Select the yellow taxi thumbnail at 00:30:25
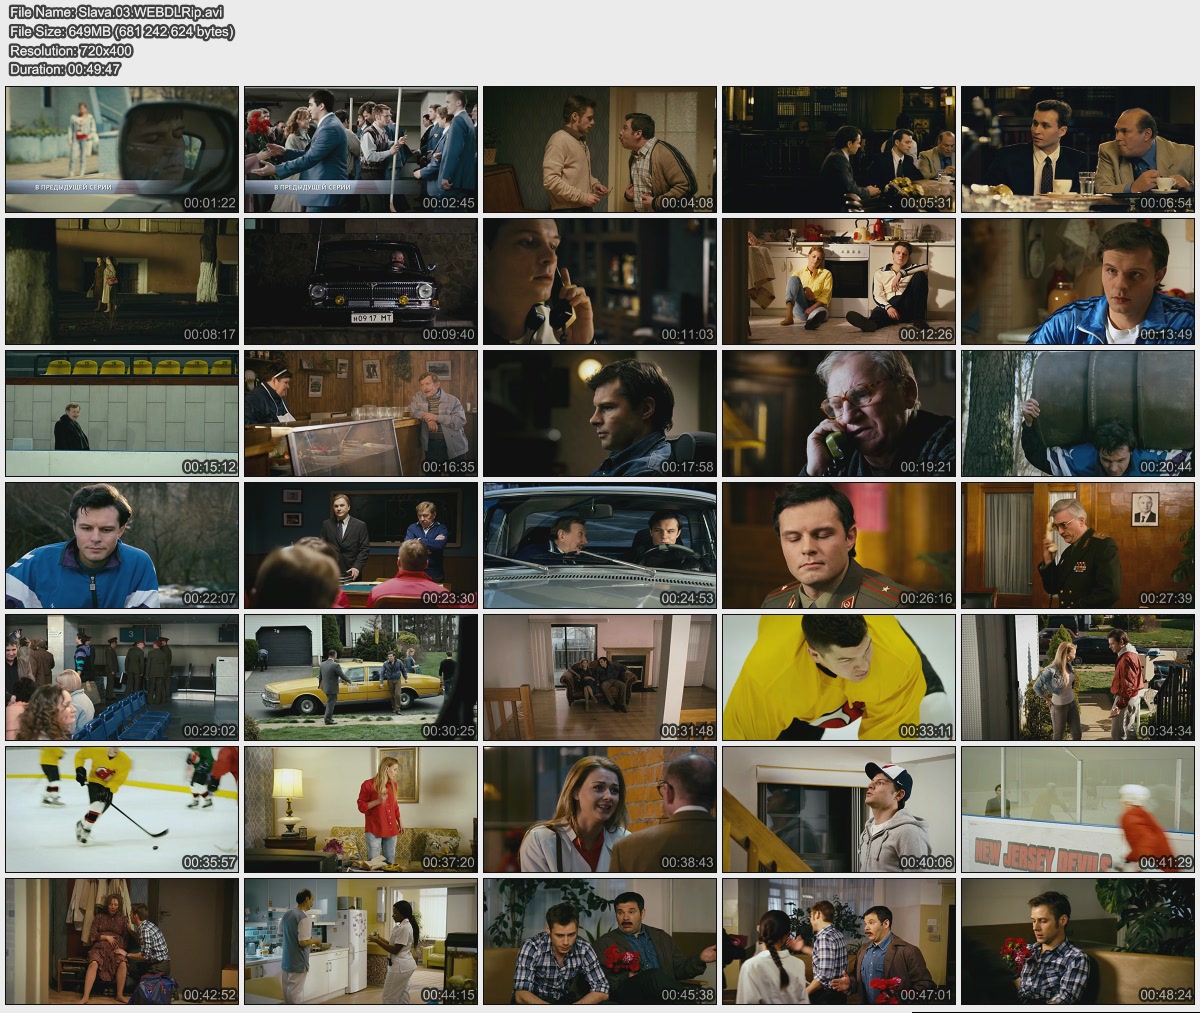1200x1013 pixels. coord(361,677)
